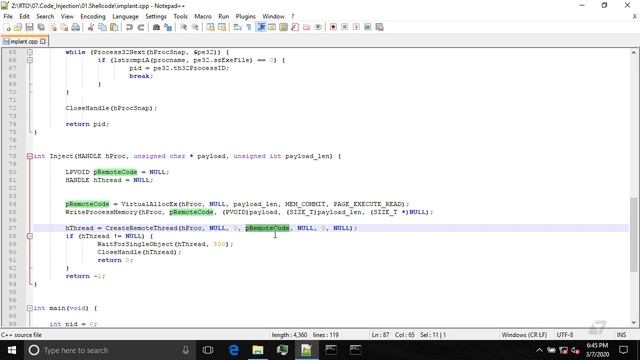
Task: Open the Edit menu
Action: point(24,16)
